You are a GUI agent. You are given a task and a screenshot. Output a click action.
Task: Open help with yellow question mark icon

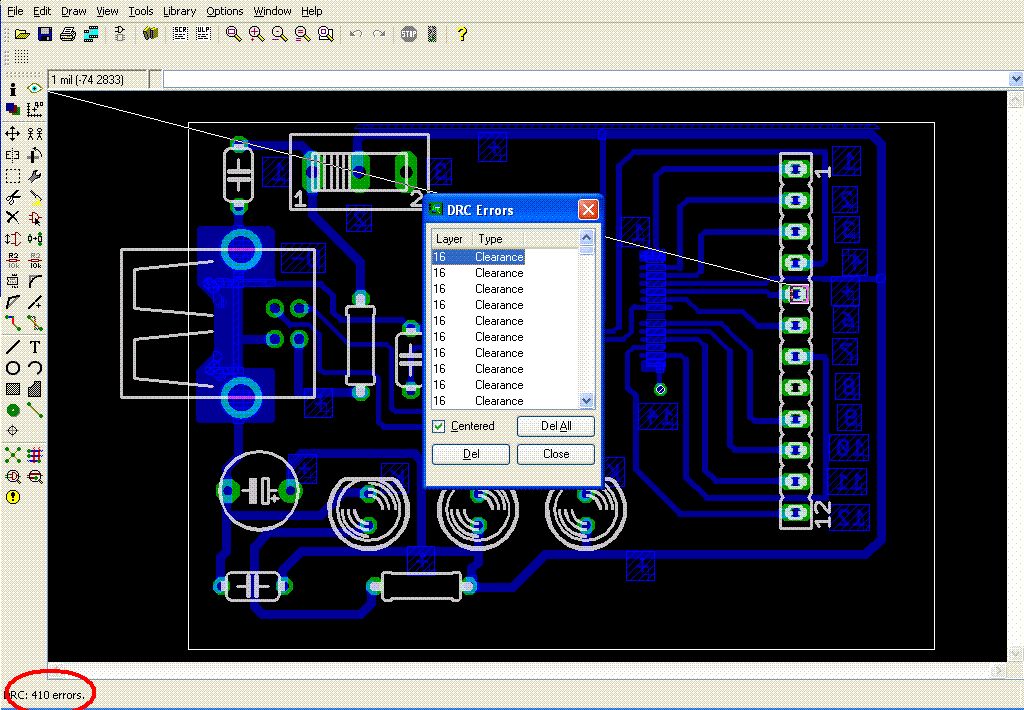(461, 34)
